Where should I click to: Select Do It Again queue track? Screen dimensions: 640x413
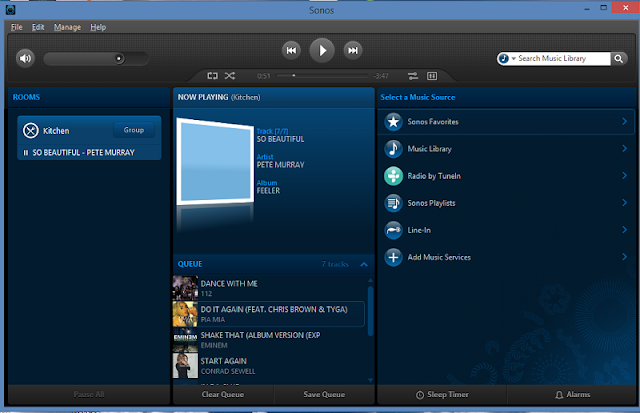click(x=269, y=314)
